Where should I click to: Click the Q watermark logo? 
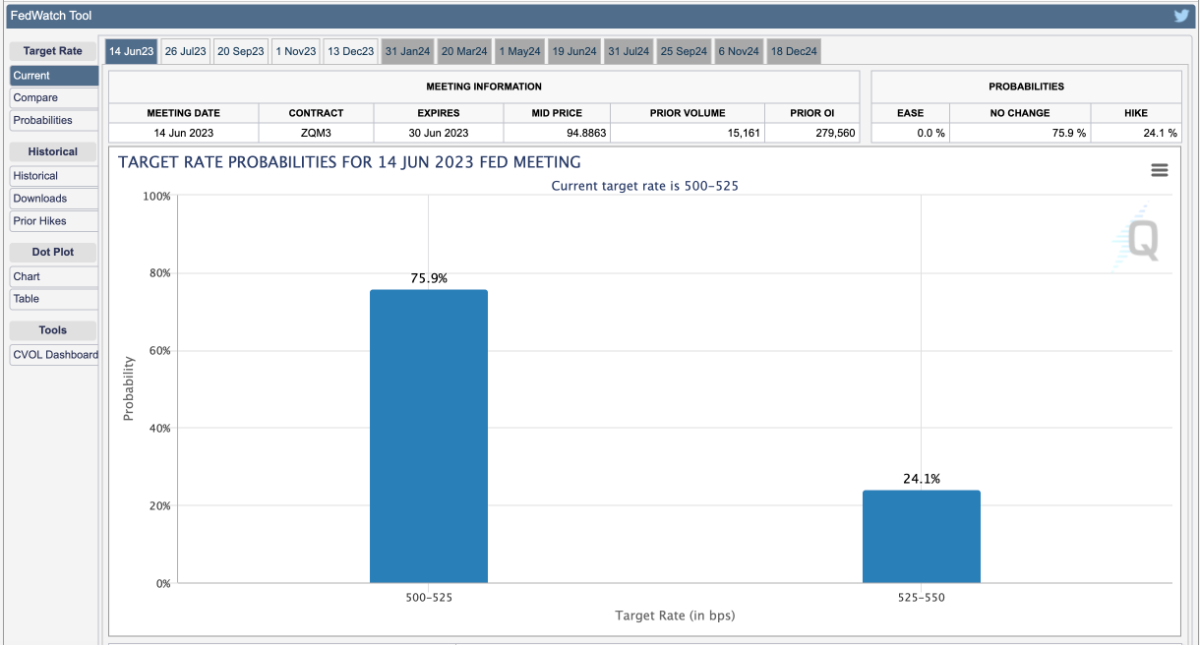point(1141,240)
